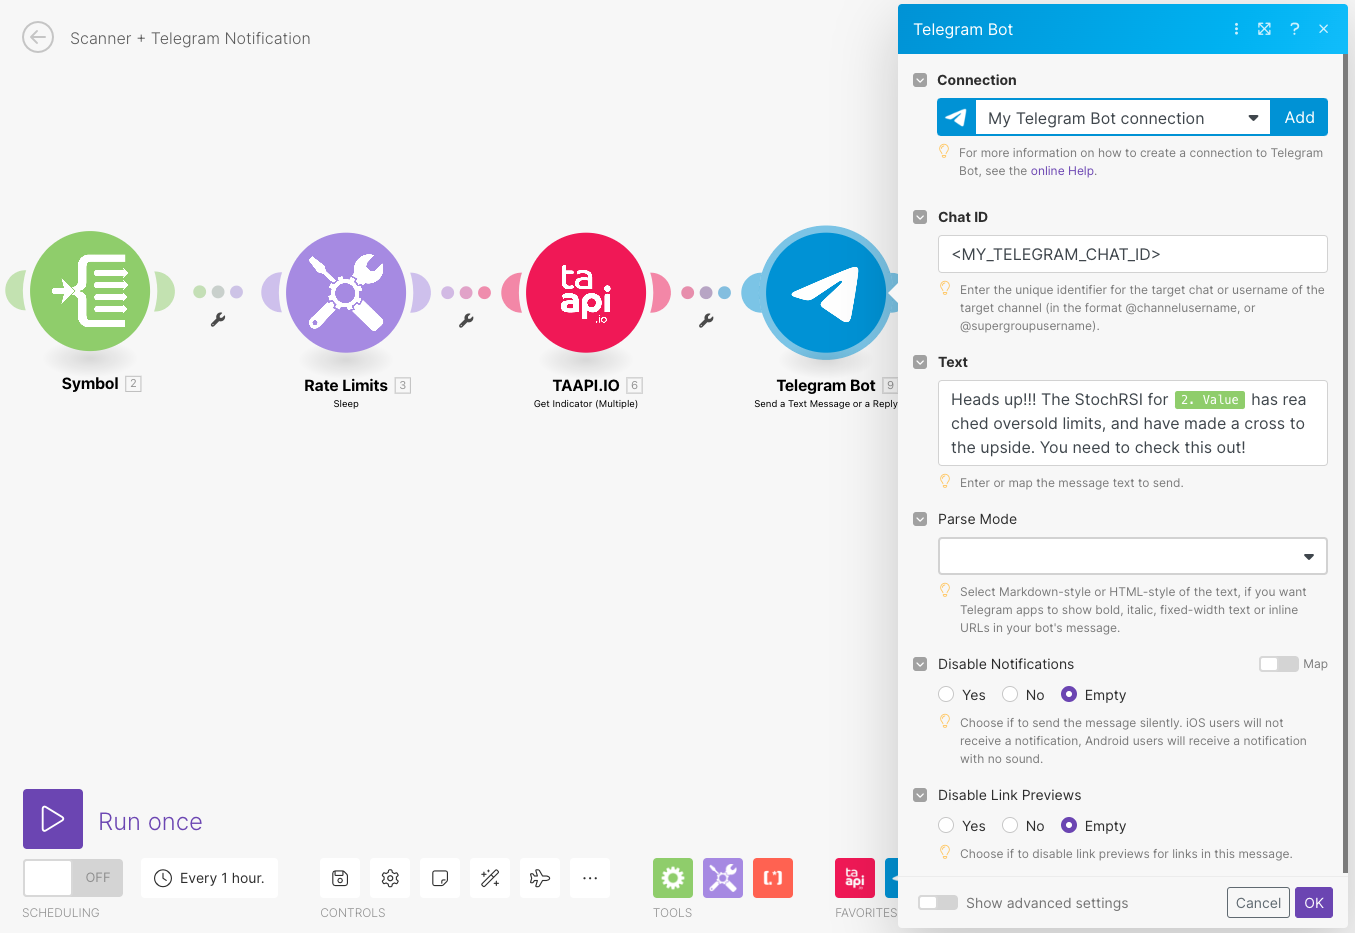Choose Yes for Disable Link Previews

(946, 825)
